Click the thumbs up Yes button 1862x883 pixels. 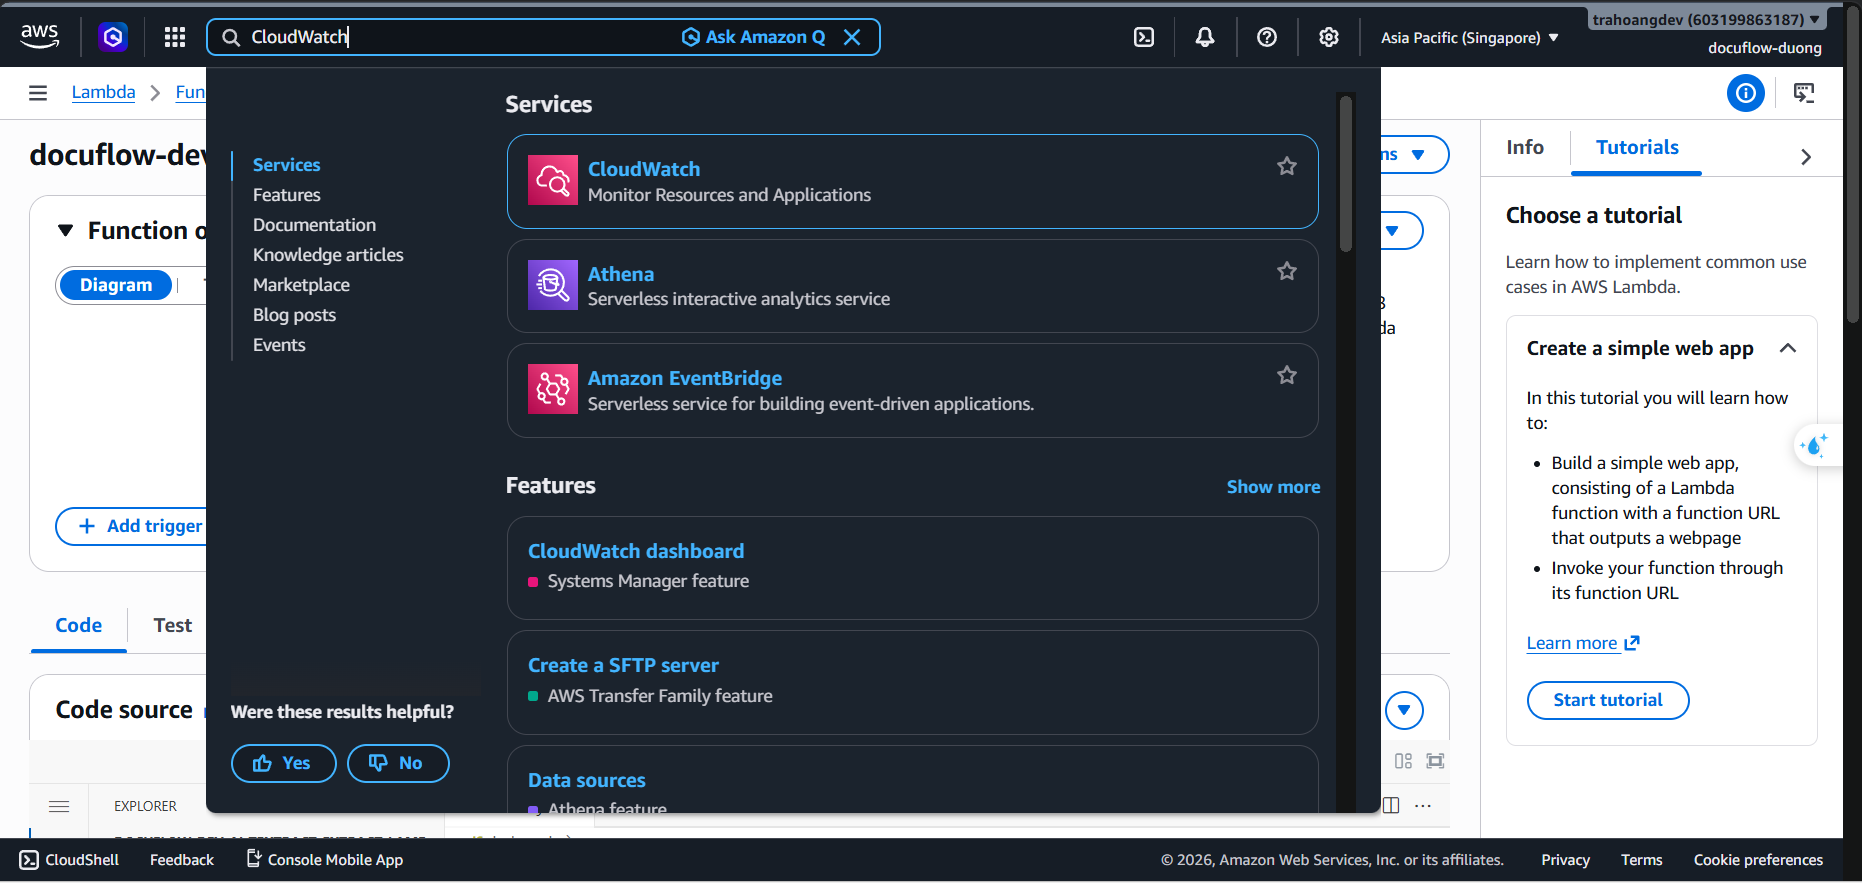284,763
